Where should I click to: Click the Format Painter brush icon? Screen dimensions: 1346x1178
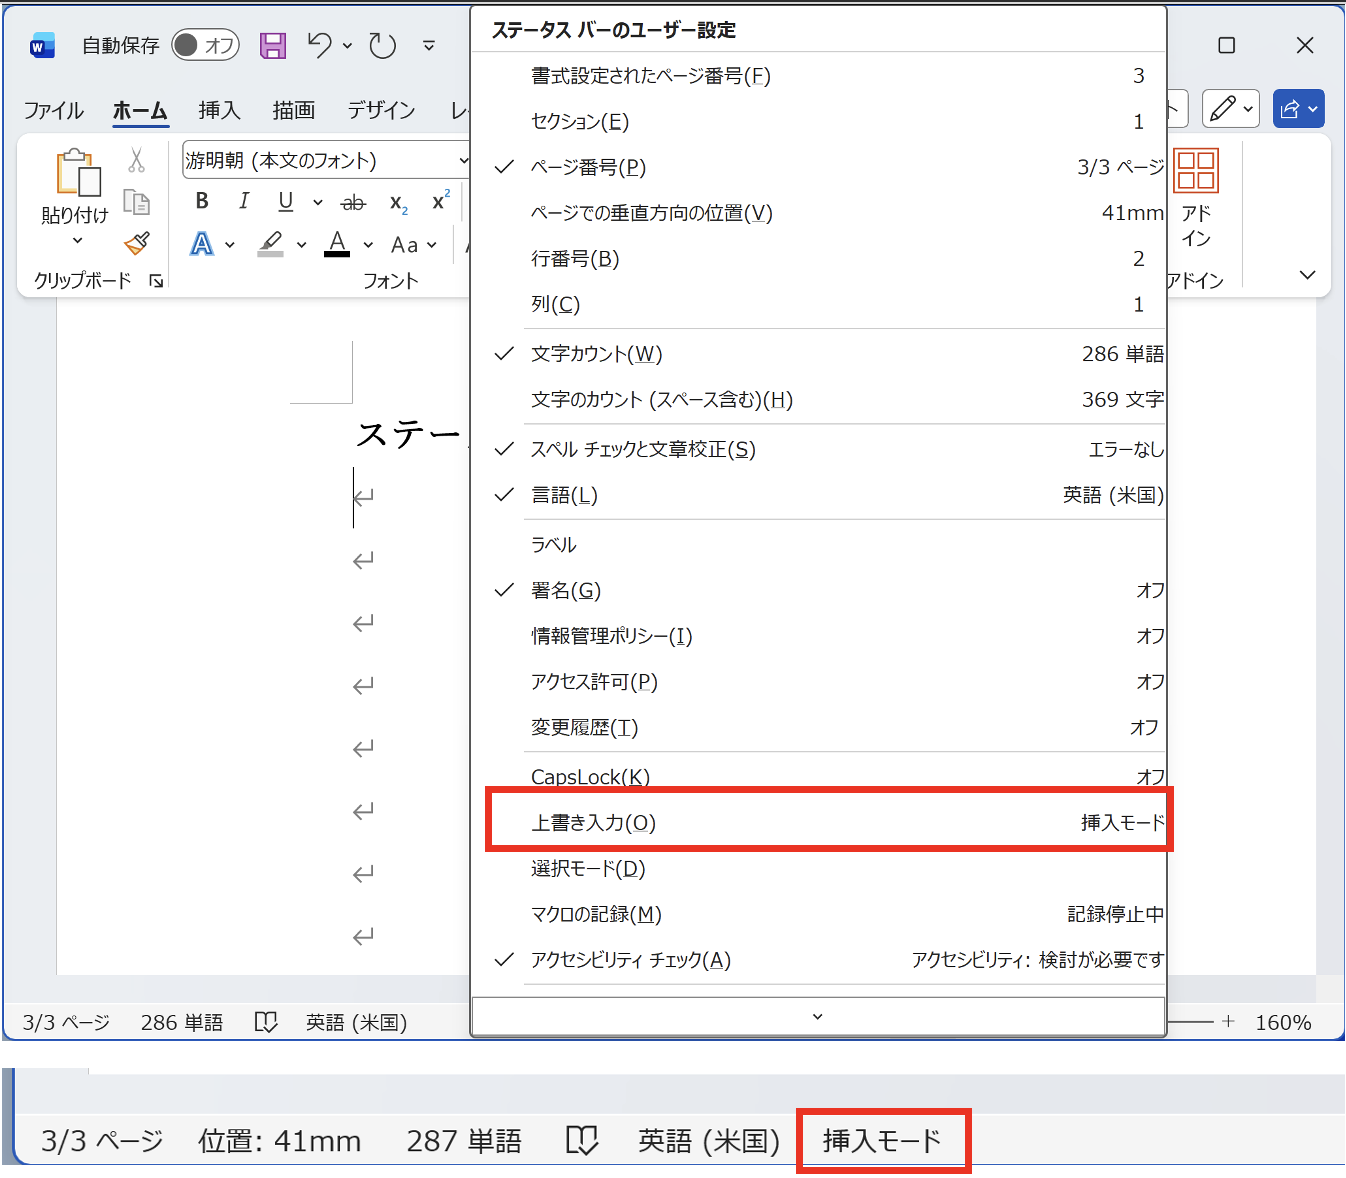(x=137, y=243)
